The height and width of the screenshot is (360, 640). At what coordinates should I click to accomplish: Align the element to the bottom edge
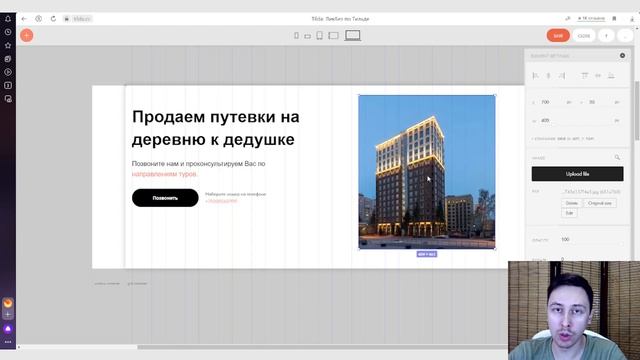pos(611,76)
